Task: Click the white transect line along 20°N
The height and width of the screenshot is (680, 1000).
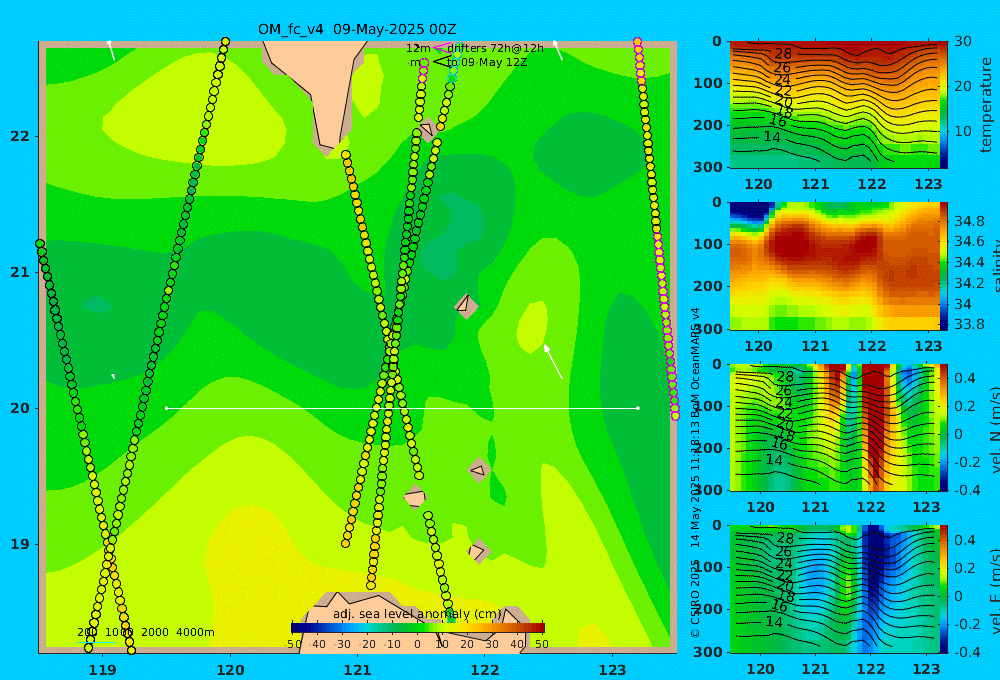Action: point(402,408)
